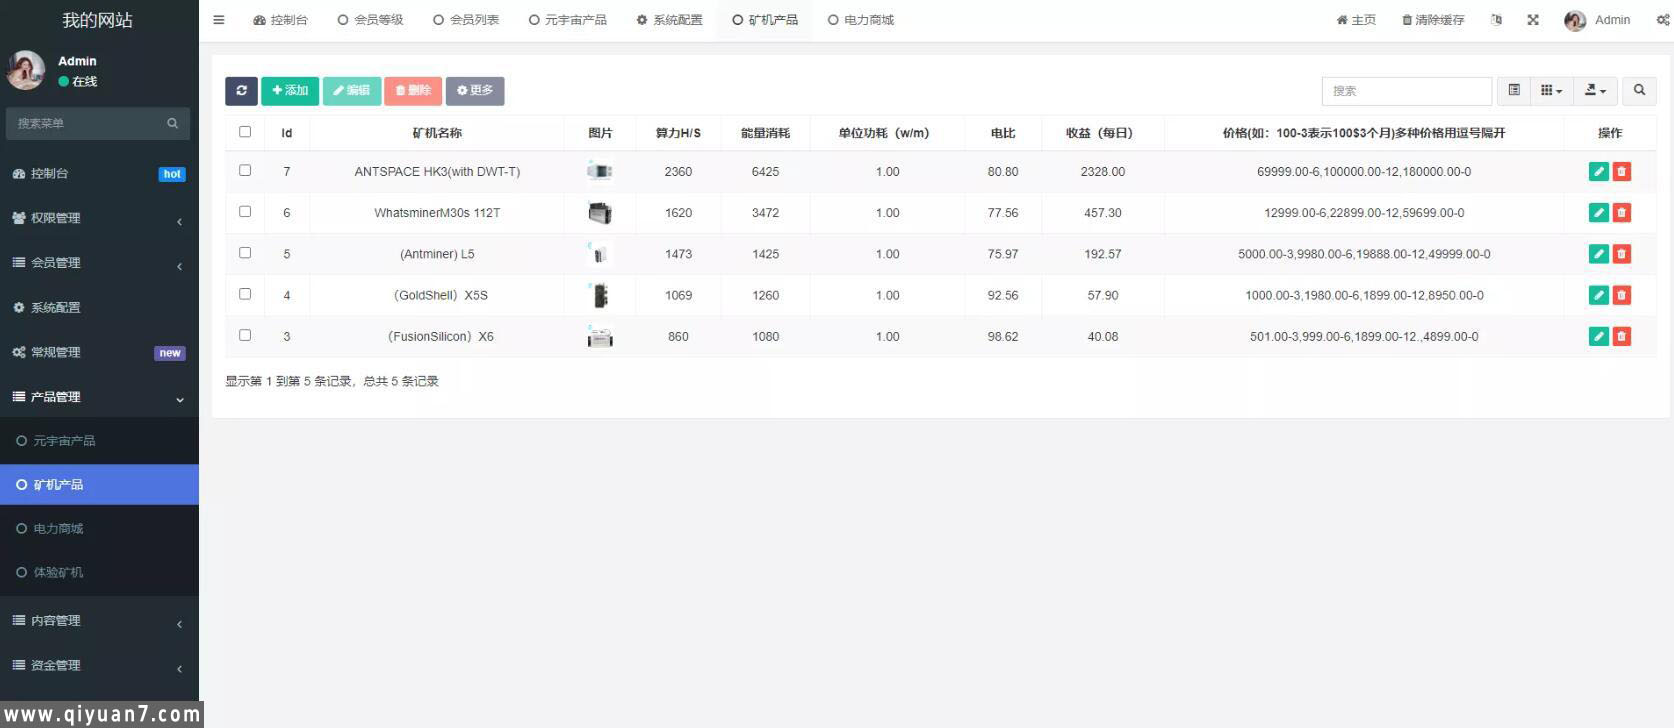Delete the WhatsminerM30s 112T row via trash icon
The image size is (1674, 728).
(x=1622, y=213)
